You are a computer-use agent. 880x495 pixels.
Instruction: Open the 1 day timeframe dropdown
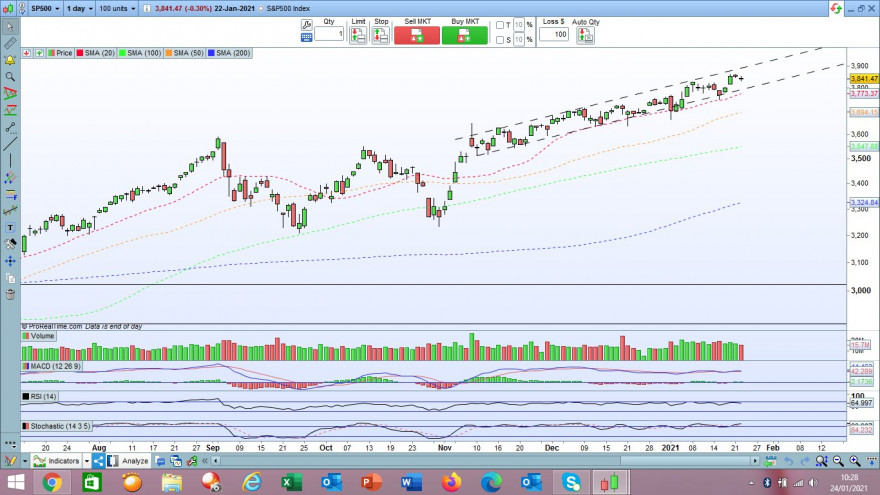[80, 8]
